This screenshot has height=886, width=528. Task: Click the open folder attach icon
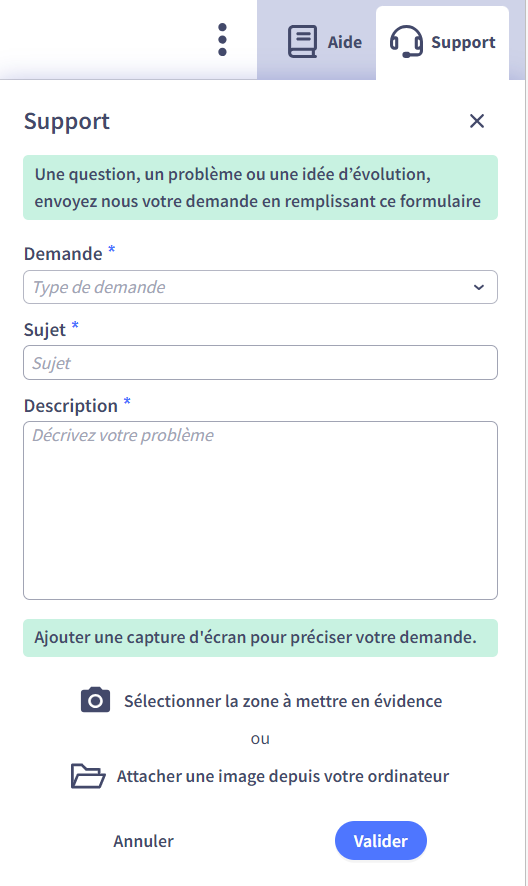point(88,776)
